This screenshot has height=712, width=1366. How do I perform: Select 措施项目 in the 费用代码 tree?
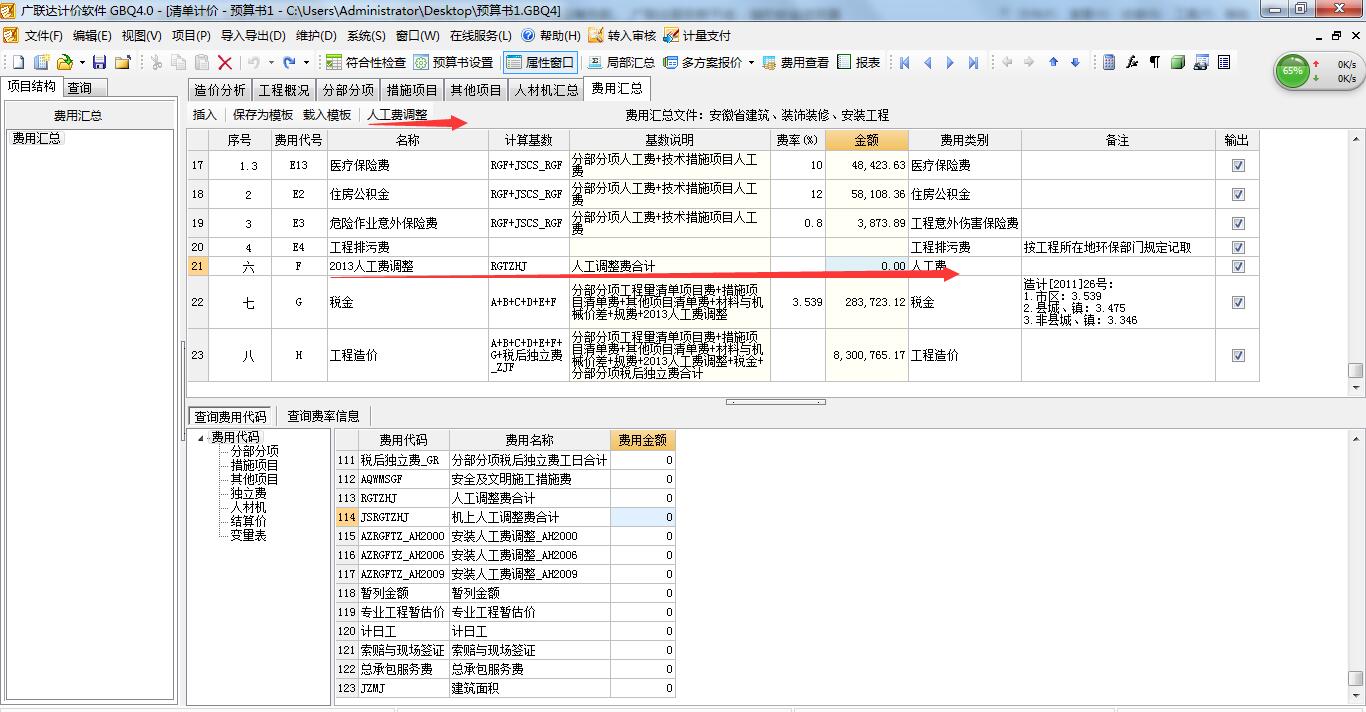tap(255, 465)
